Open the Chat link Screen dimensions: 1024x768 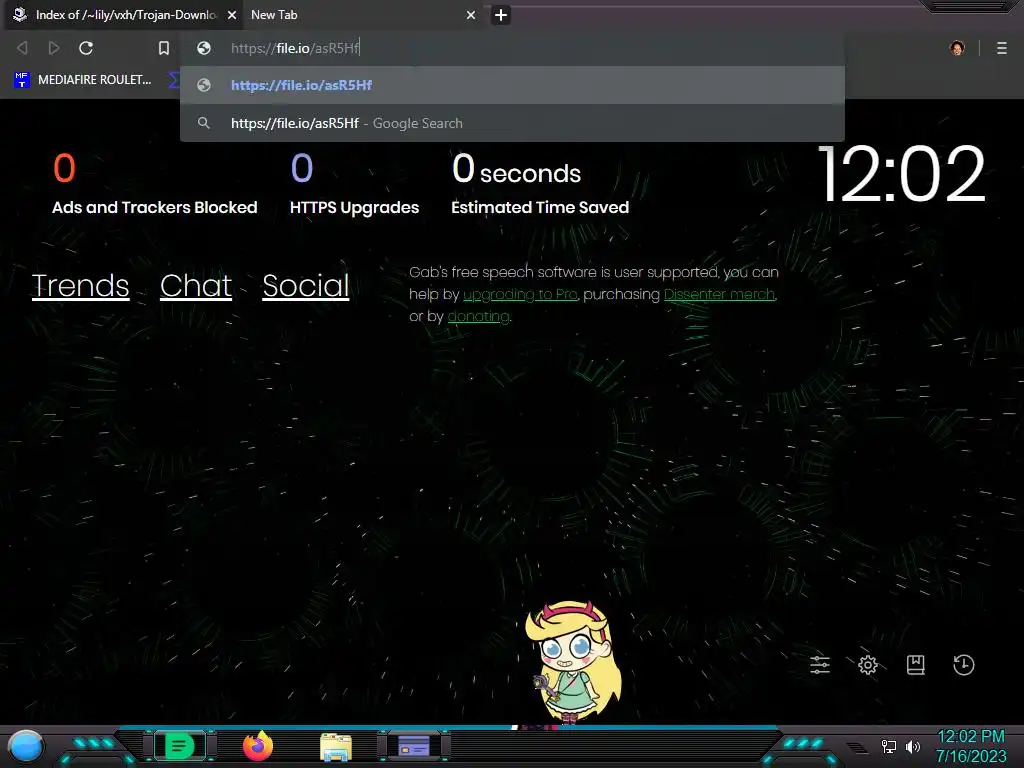(x=196, y=286)
